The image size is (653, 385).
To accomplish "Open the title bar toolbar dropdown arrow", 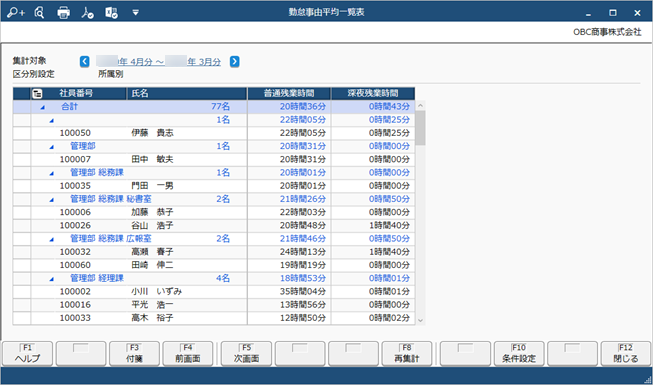I will click(135, 13).
